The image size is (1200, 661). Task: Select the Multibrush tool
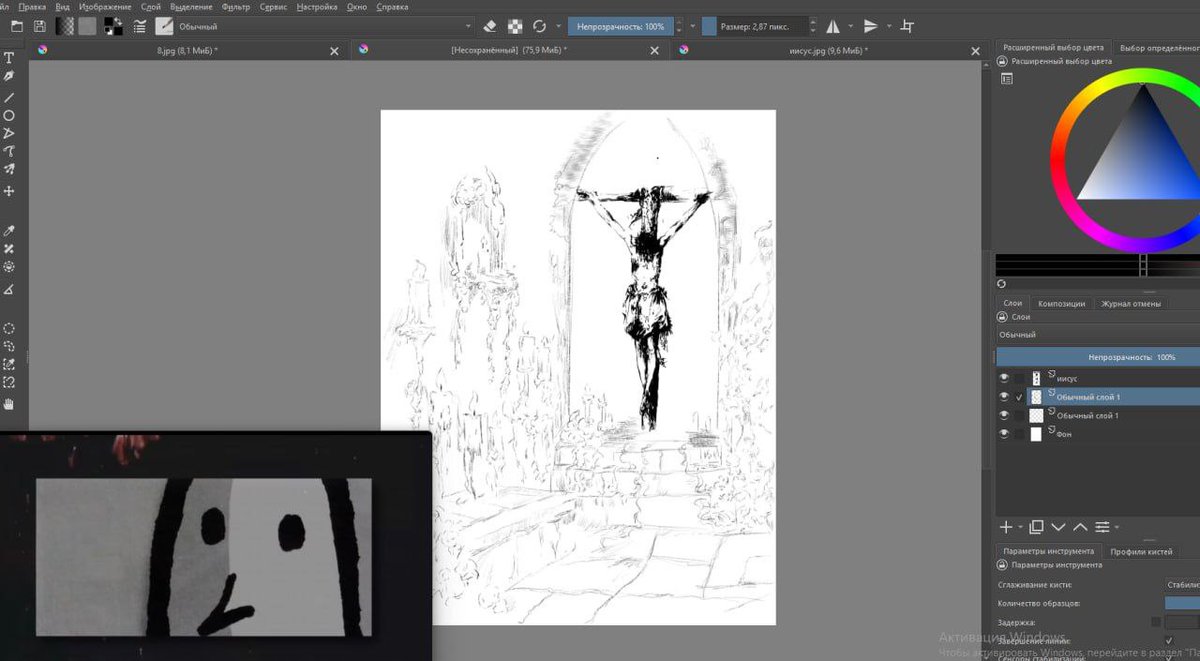[9, 170]
